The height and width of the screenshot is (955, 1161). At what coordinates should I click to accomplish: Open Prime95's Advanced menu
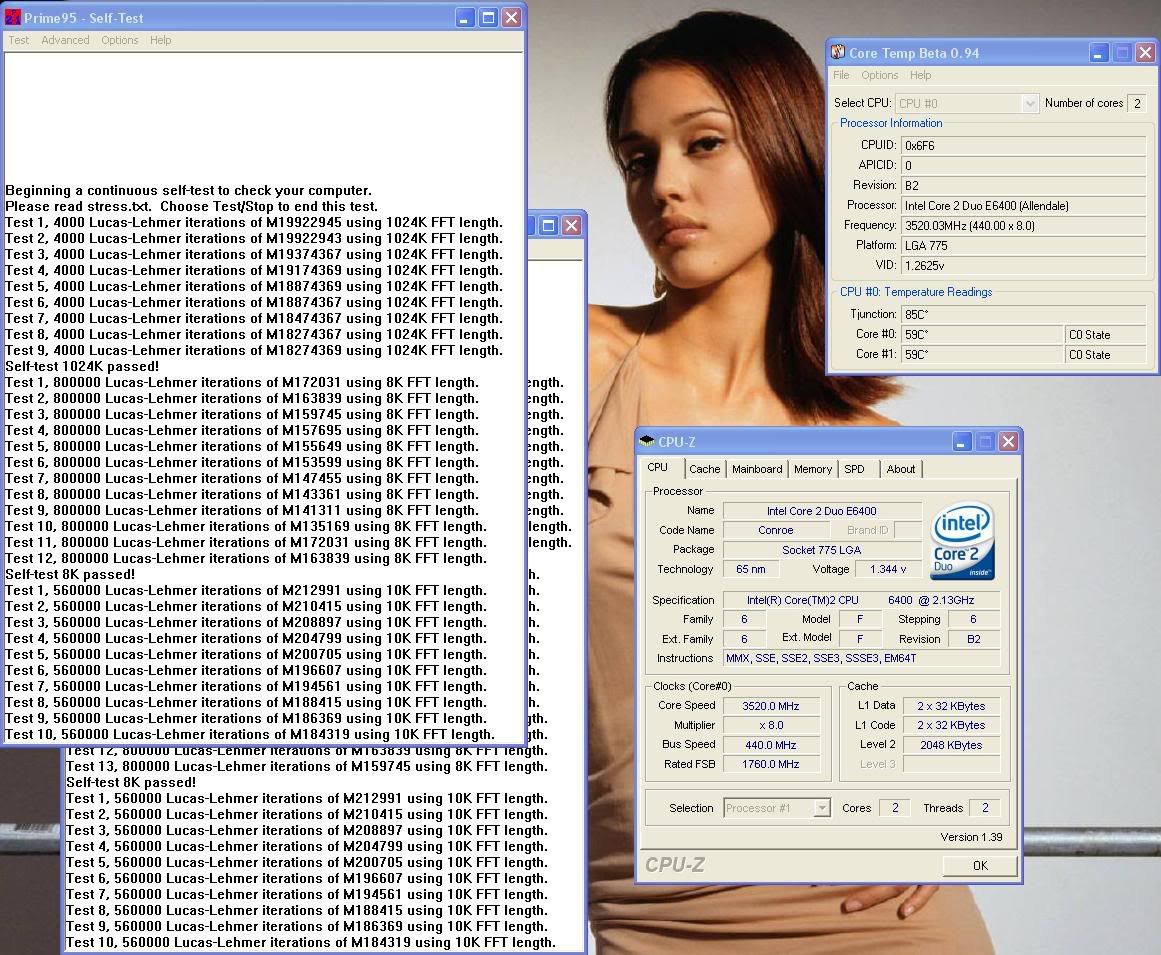65,40
